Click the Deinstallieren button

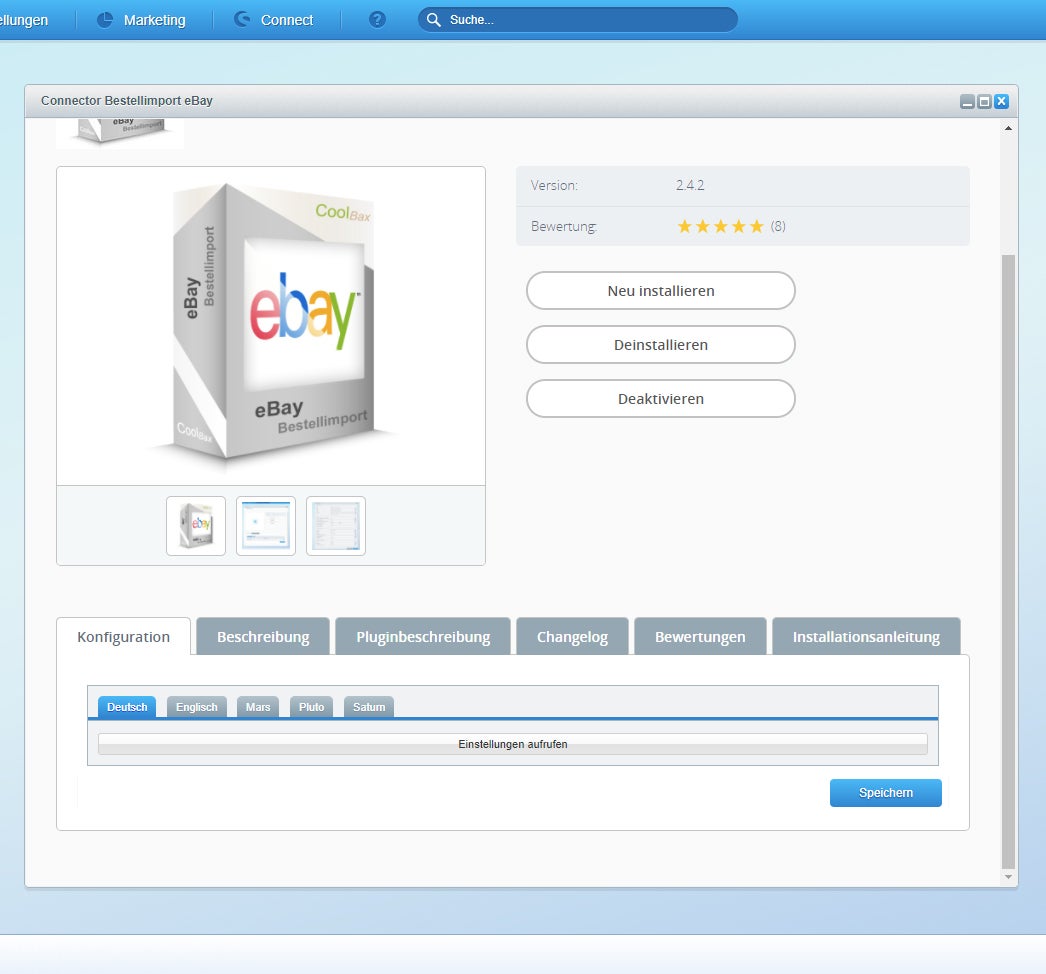660,345
